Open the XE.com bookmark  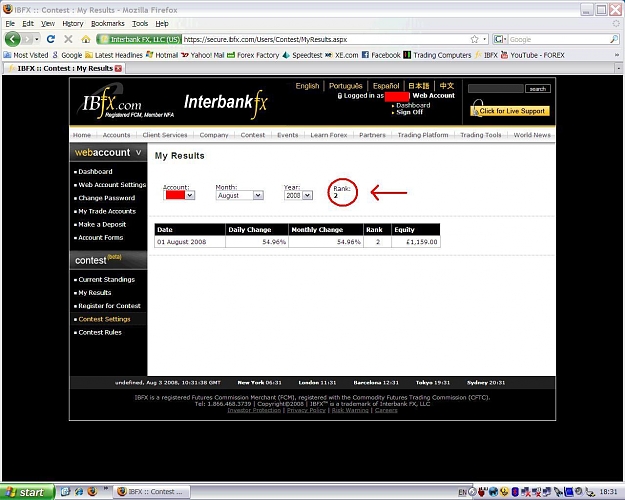click(342, 55)
